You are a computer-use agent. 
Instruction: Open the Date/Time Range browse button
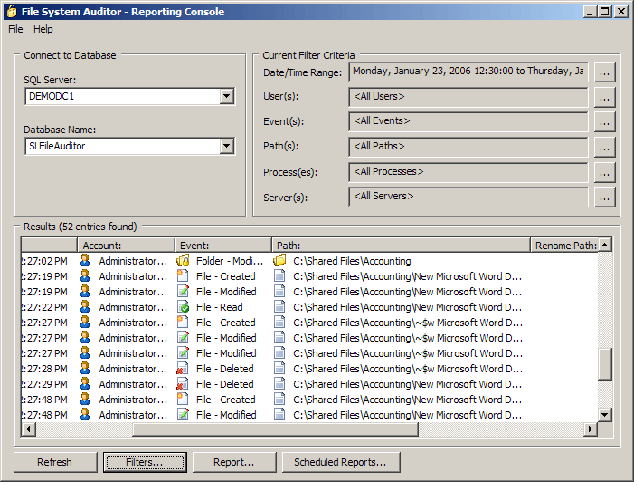pyautogui.click(x=604, y=72)
